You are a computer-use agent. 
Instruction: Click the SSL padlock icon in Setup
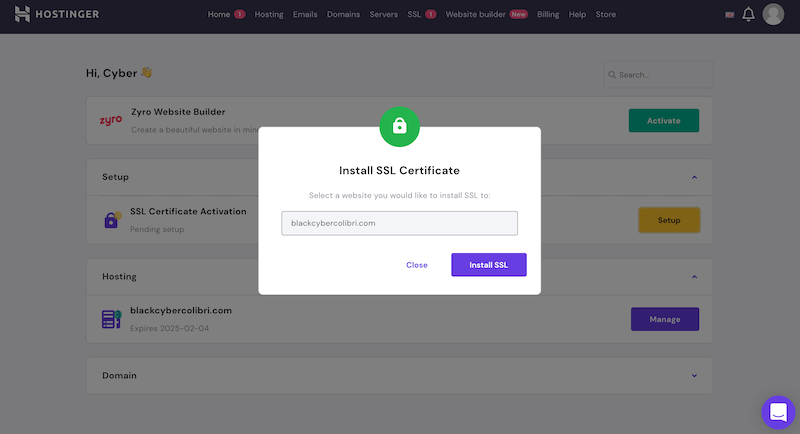coord(112,220)
